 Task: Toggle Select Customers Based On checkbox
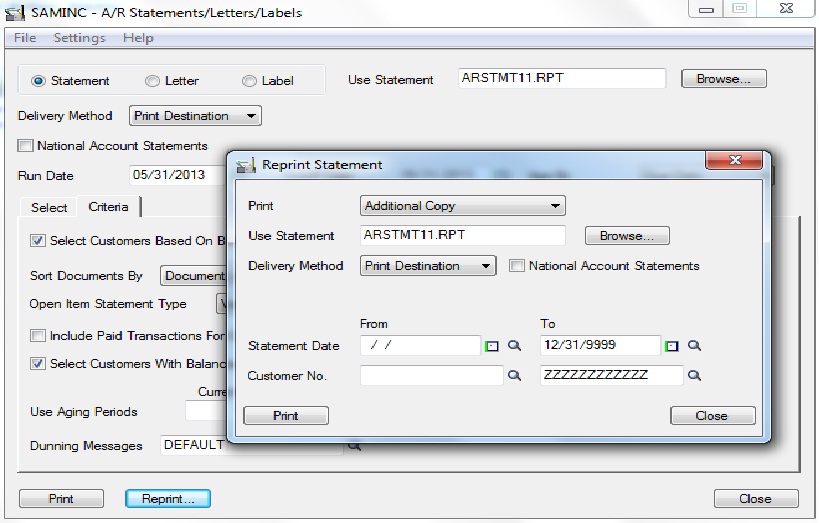(x=38, y=241)
